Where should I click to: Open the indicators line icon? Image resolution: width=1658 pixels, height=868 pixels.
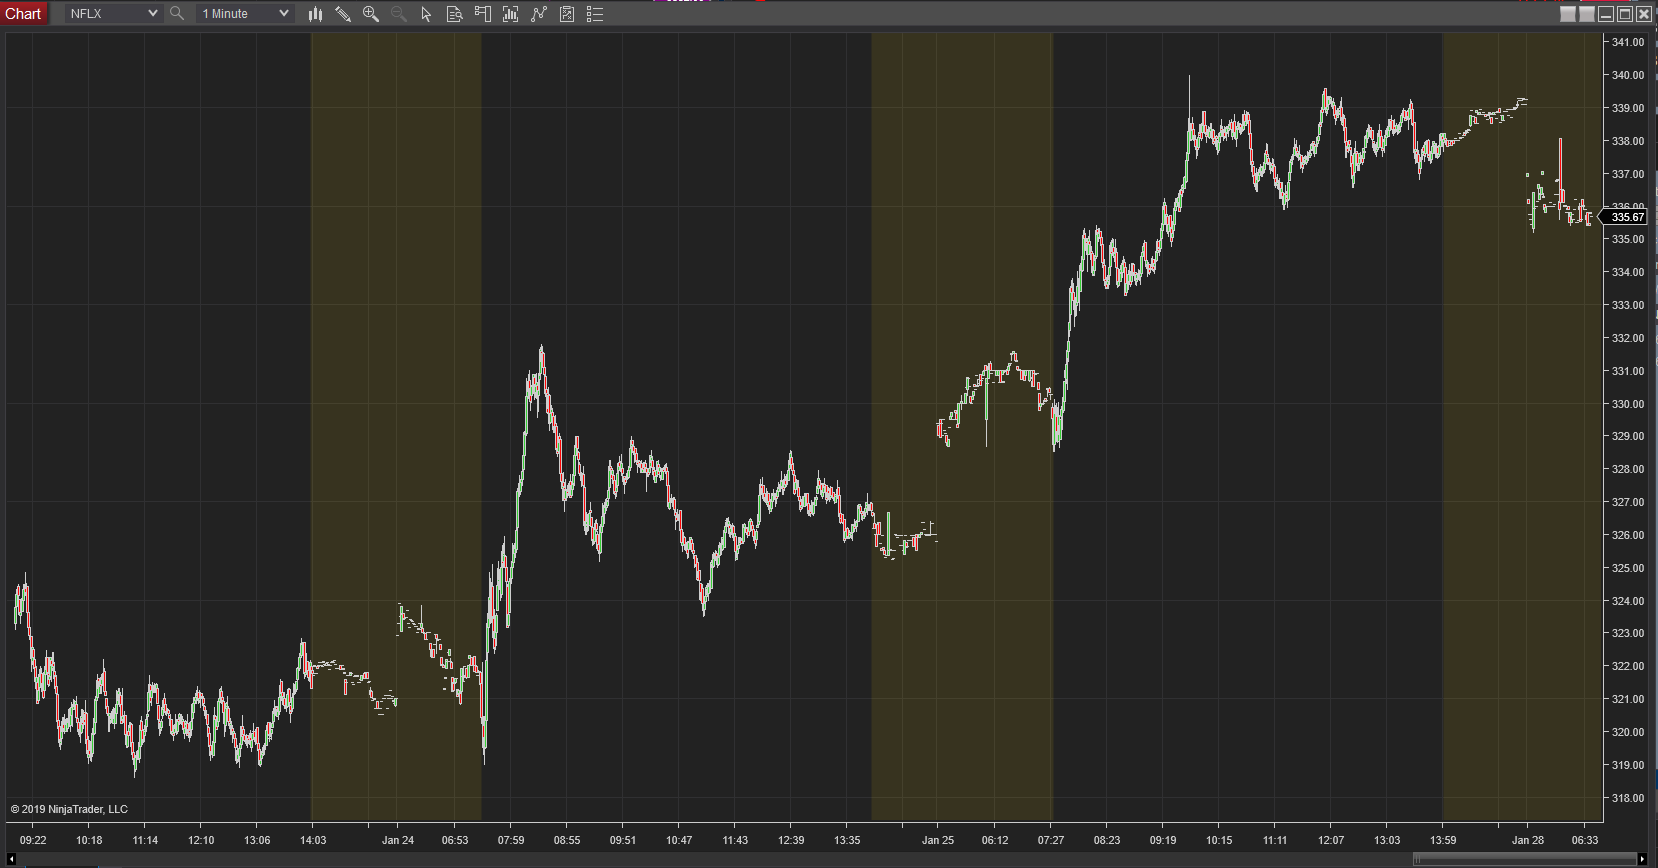pyautogui.click(x=539, y=14)
